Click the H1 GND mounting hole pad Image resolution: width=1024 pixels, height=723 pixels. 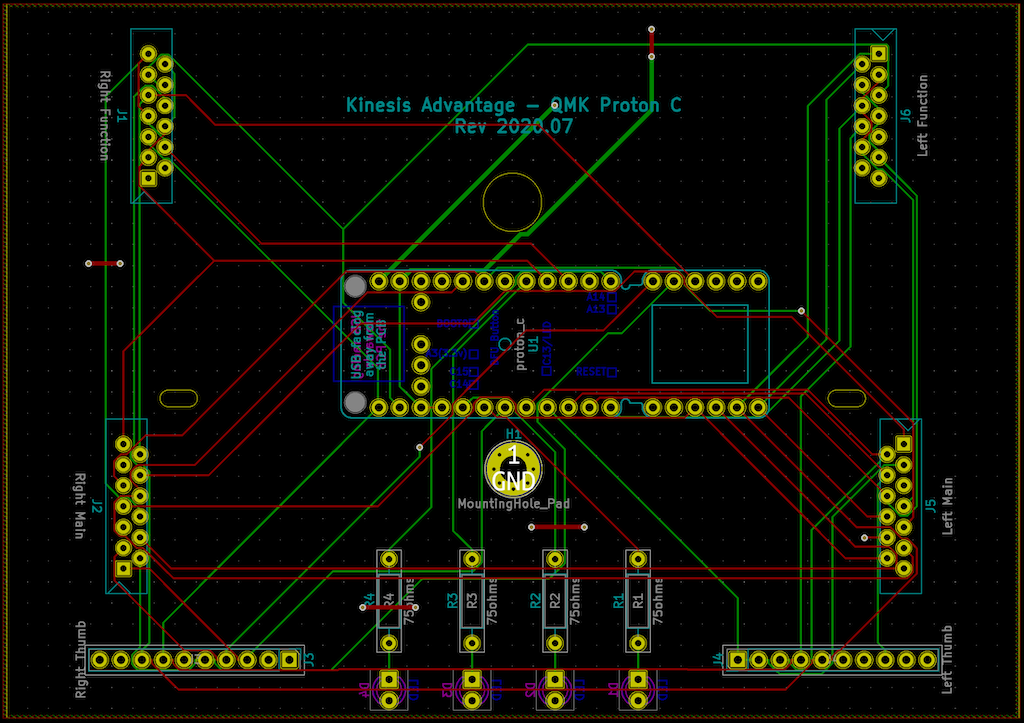513,469
